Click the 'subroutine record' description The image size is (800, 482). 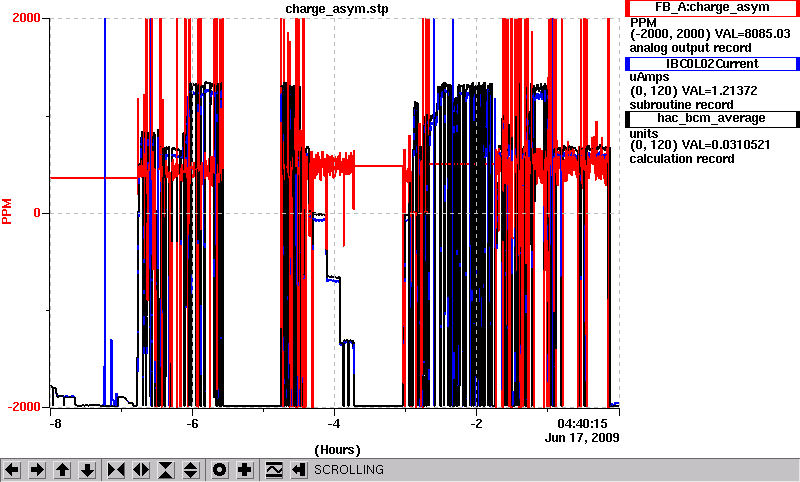click(681, 105)
